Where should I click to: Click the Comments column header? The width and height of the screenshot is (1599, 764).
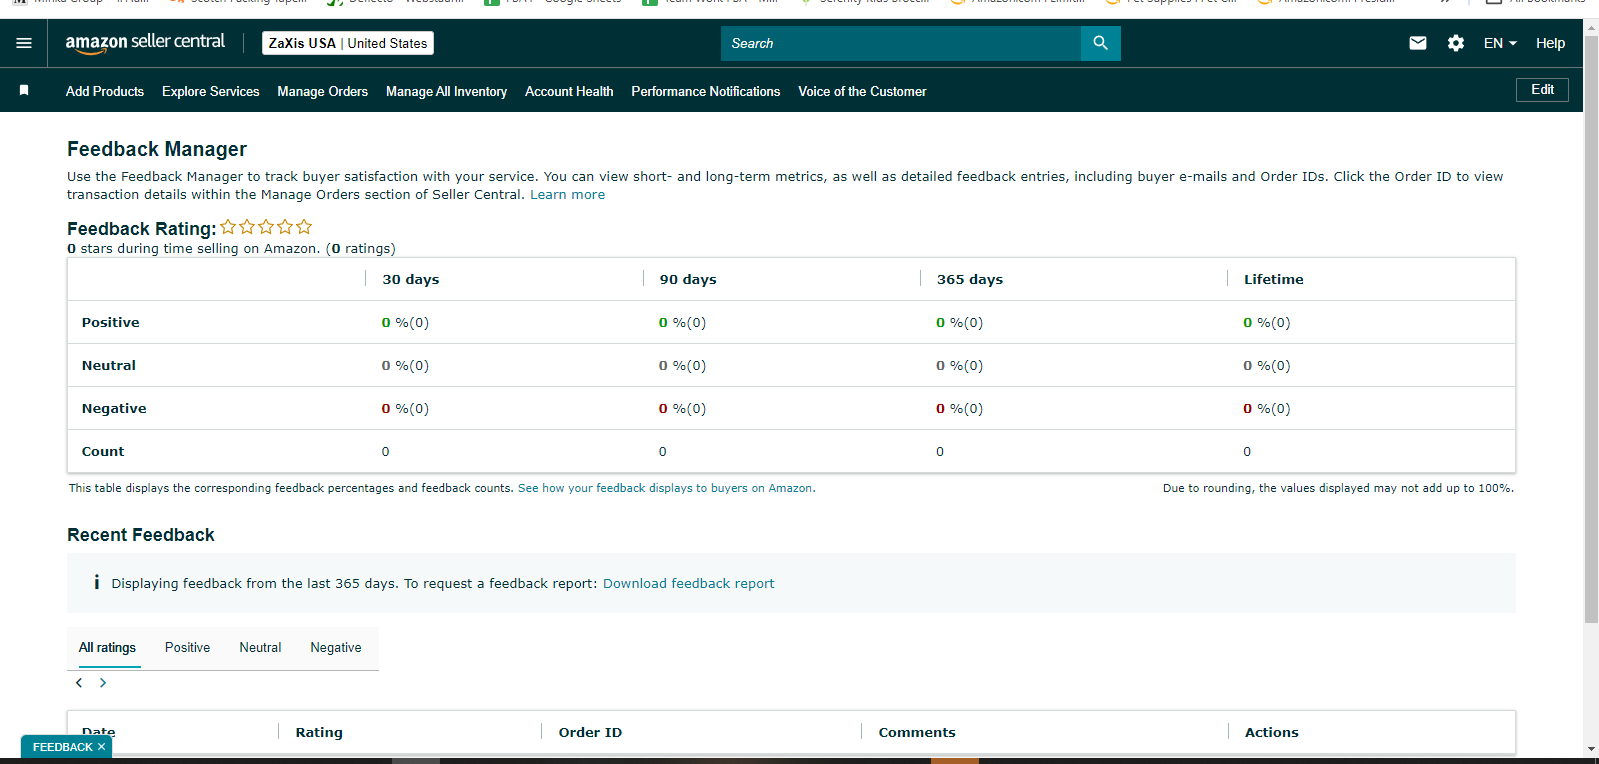tap(917, 733)
